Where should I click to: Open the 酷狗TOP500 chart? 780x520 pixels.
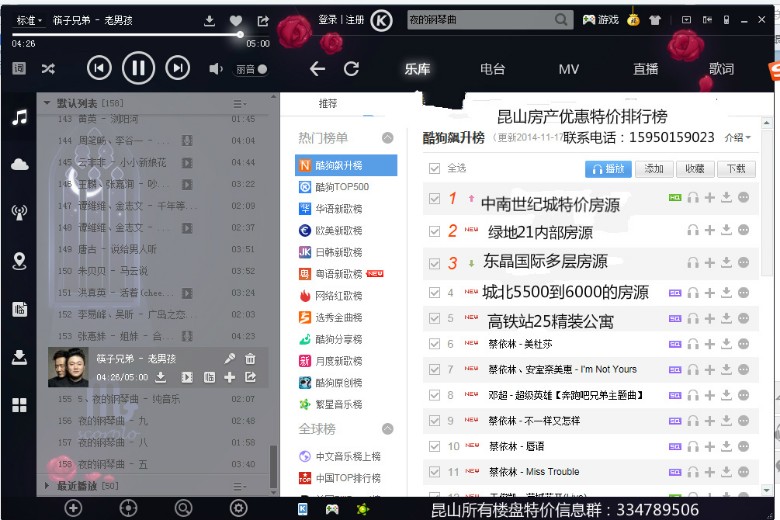pos(346,187)
